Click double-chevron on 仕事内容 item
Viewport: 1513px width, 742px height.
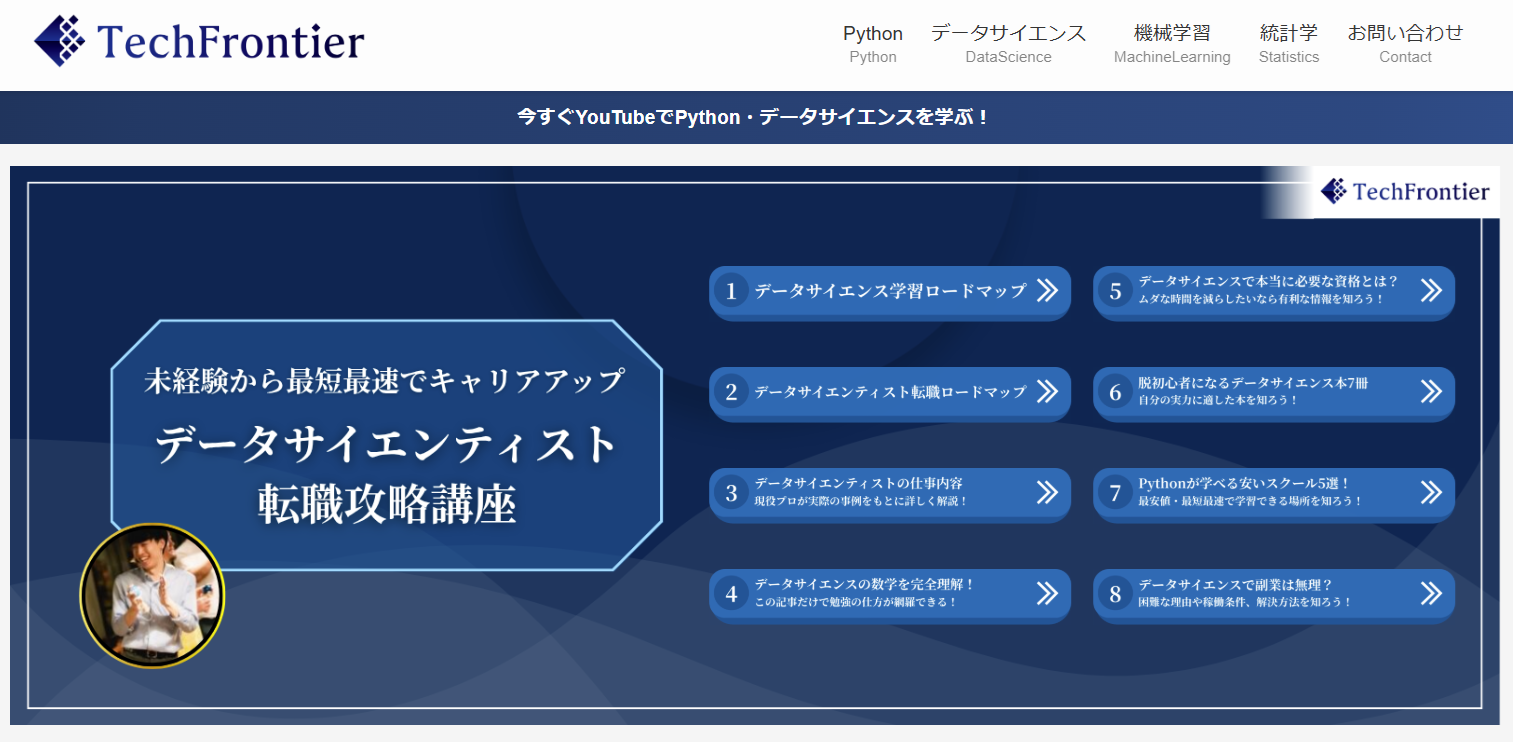click(1047, 492)
